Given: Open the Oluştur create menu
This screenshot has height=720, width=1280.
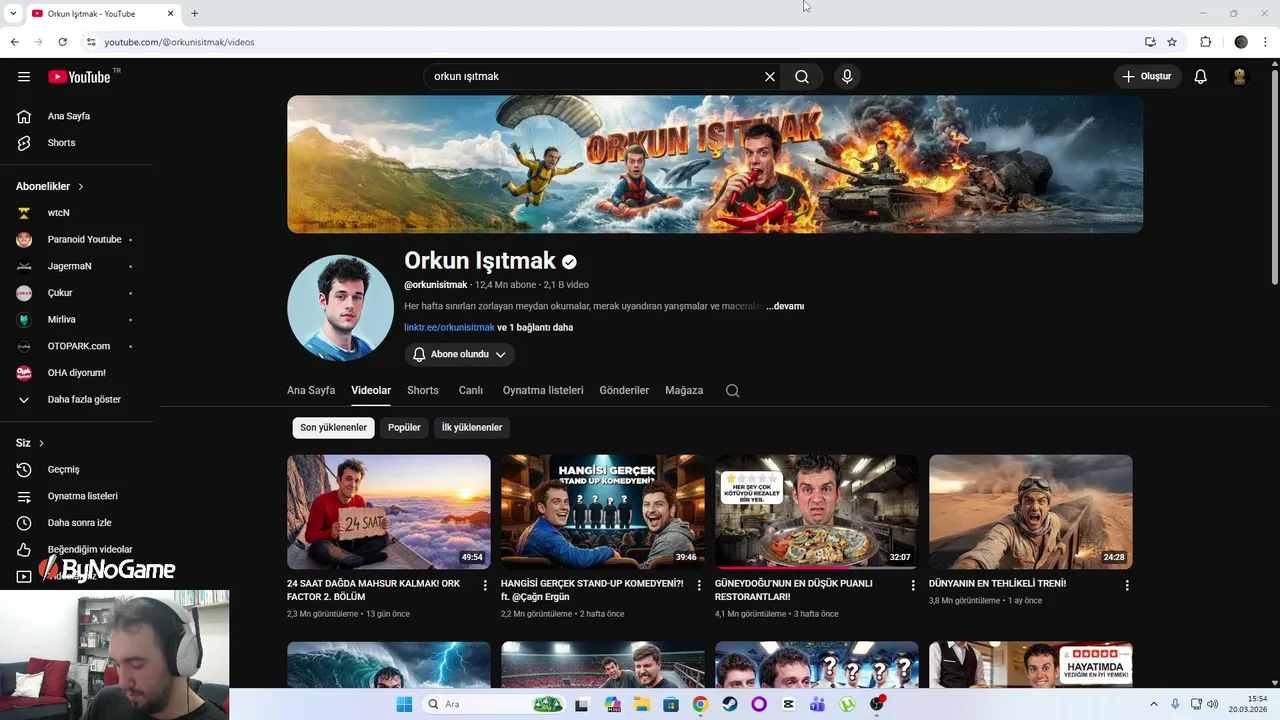Looking at the screenshot, I should pyautogui.click(x=1148, y=77).
